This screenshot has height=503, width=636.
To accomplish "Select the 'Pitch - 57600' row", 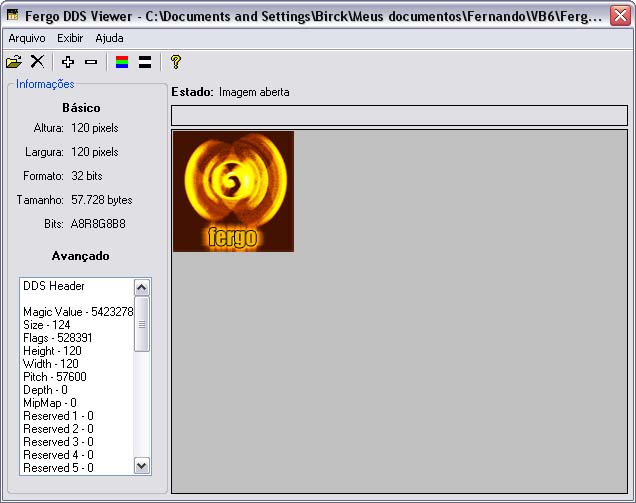I will (x=76, y=377).
